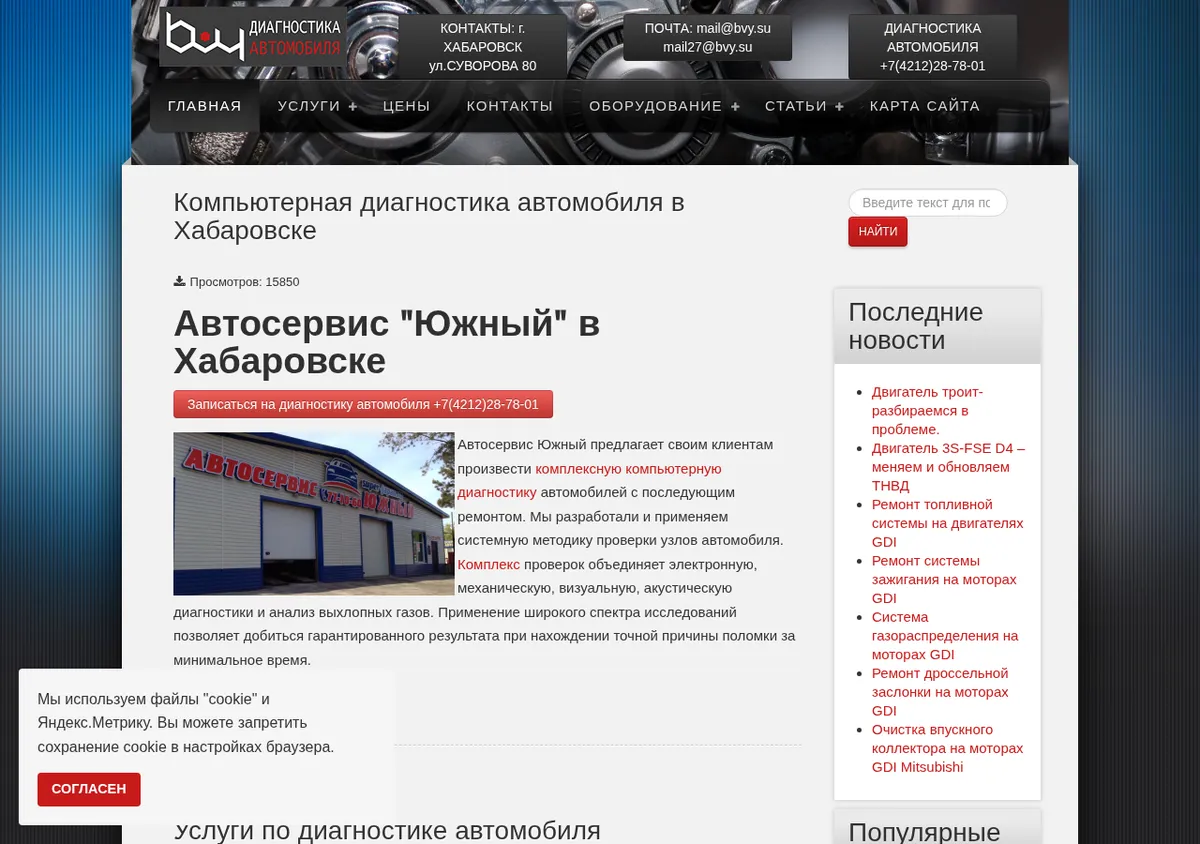Accept cookies with СОГЛАСЕН button
This screenshot has height=844, width=1200.
pos(89,789)
